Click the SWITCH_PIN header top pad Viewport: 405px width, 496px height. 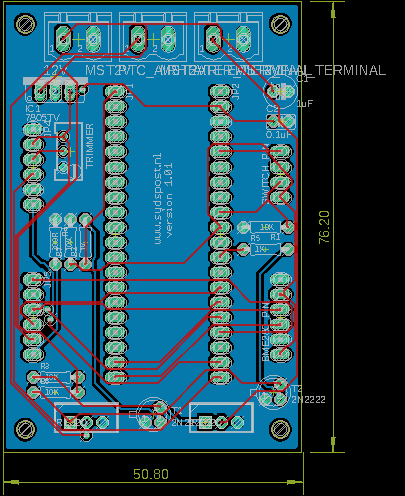pyautogui.click(x=281, y=152)
